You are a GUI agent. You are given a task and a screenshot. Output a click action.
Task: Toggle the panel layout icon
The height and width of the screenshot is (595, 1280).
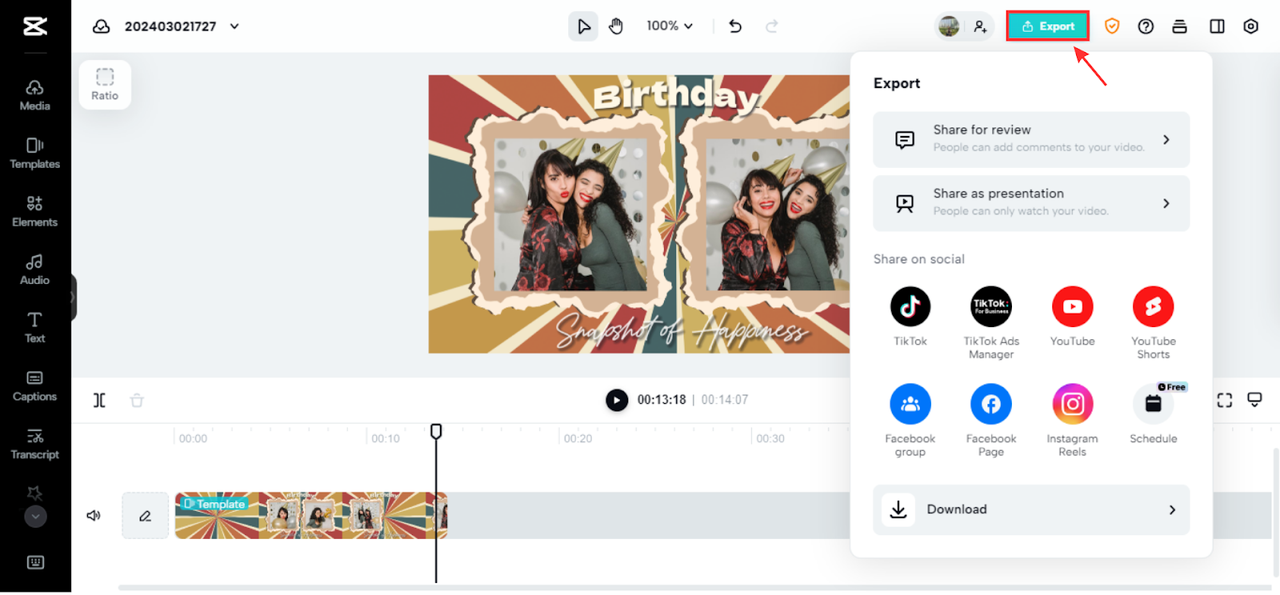tap(1217, 27)
